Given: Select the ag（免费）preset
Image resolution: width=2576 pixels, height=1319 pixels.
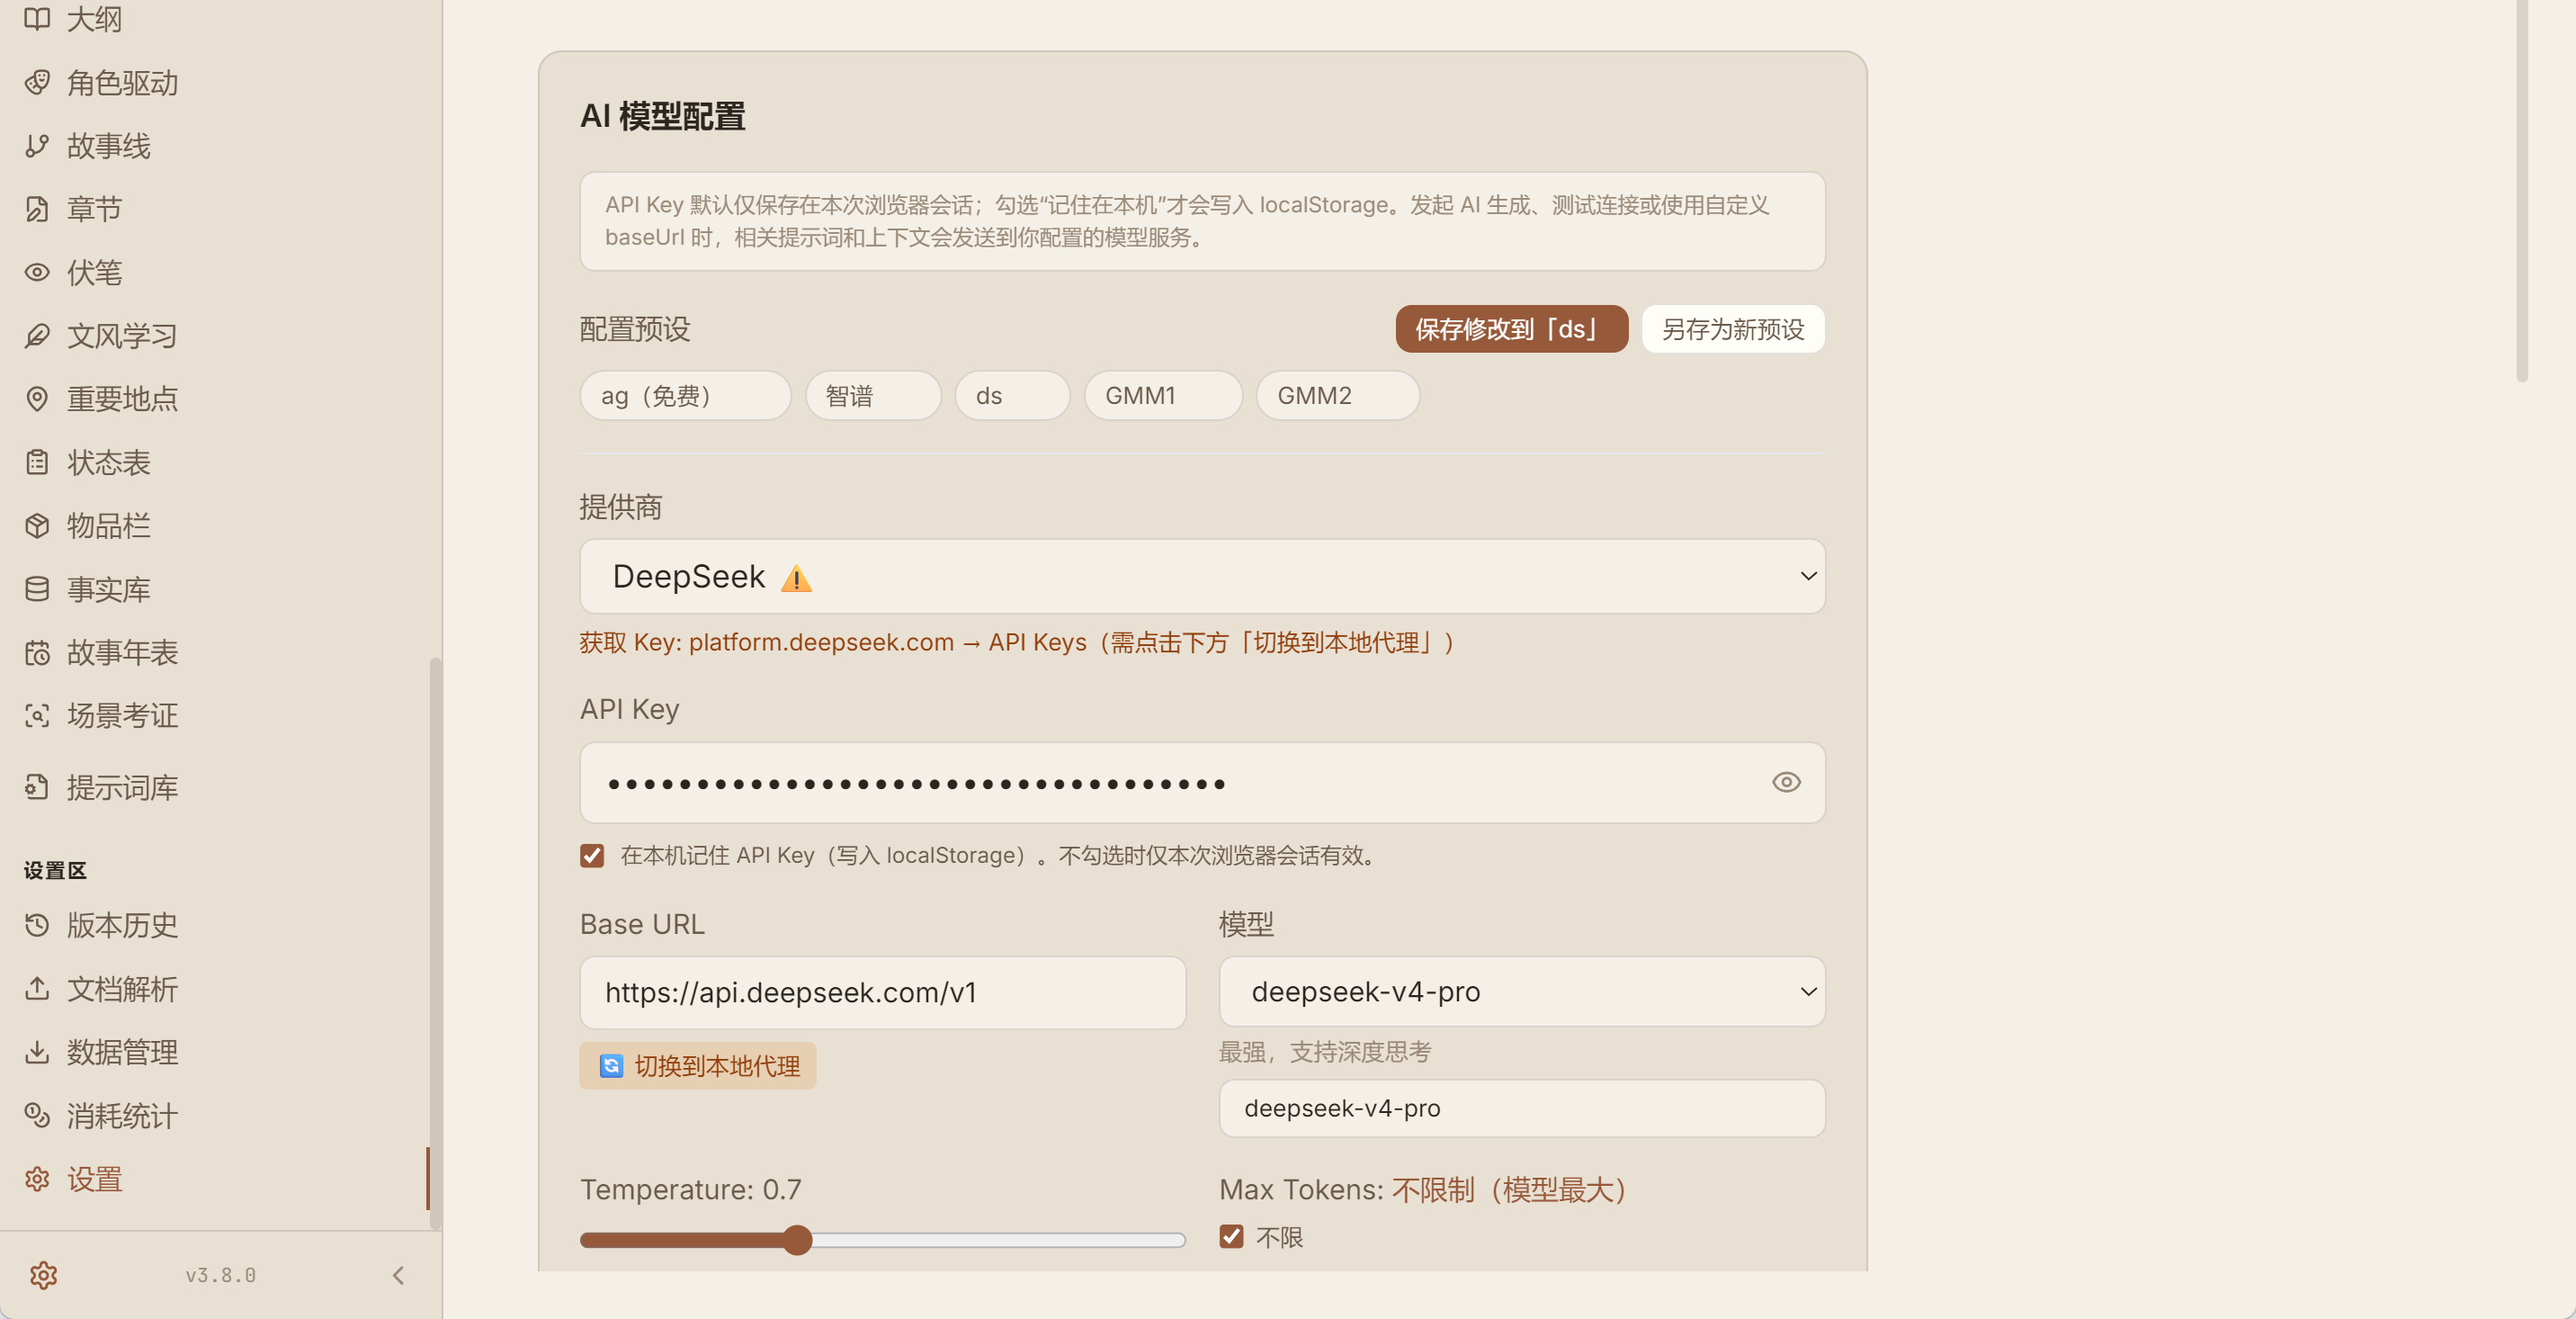Looking at the screenshot, I should [x=685, y=395].
